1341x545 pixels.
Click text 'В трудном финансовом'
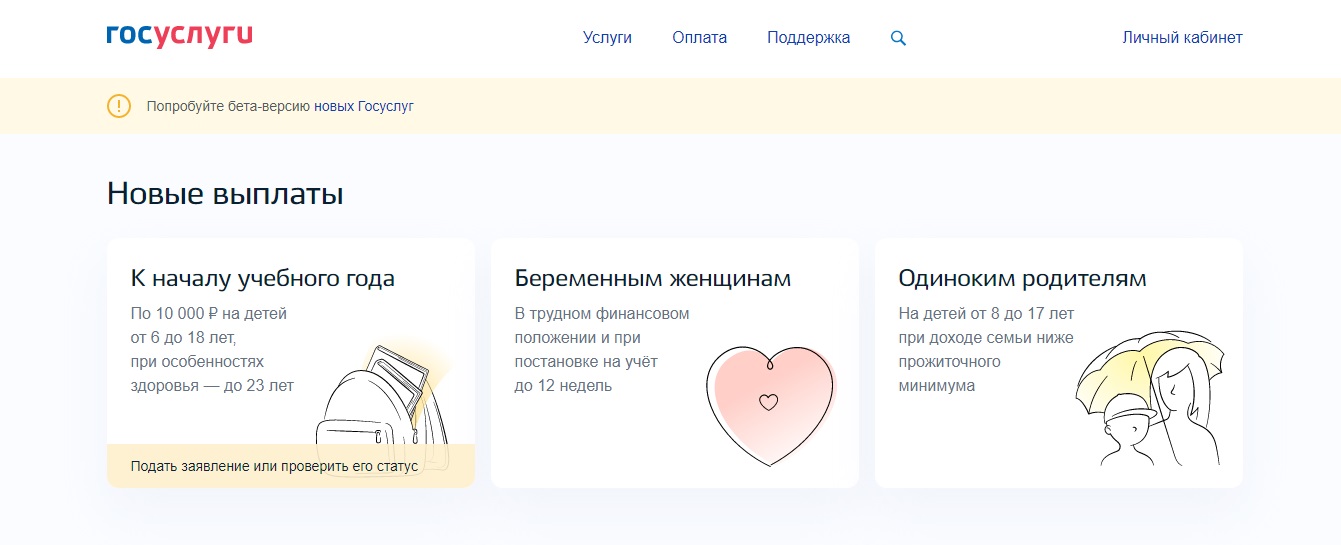click(602, 314)
